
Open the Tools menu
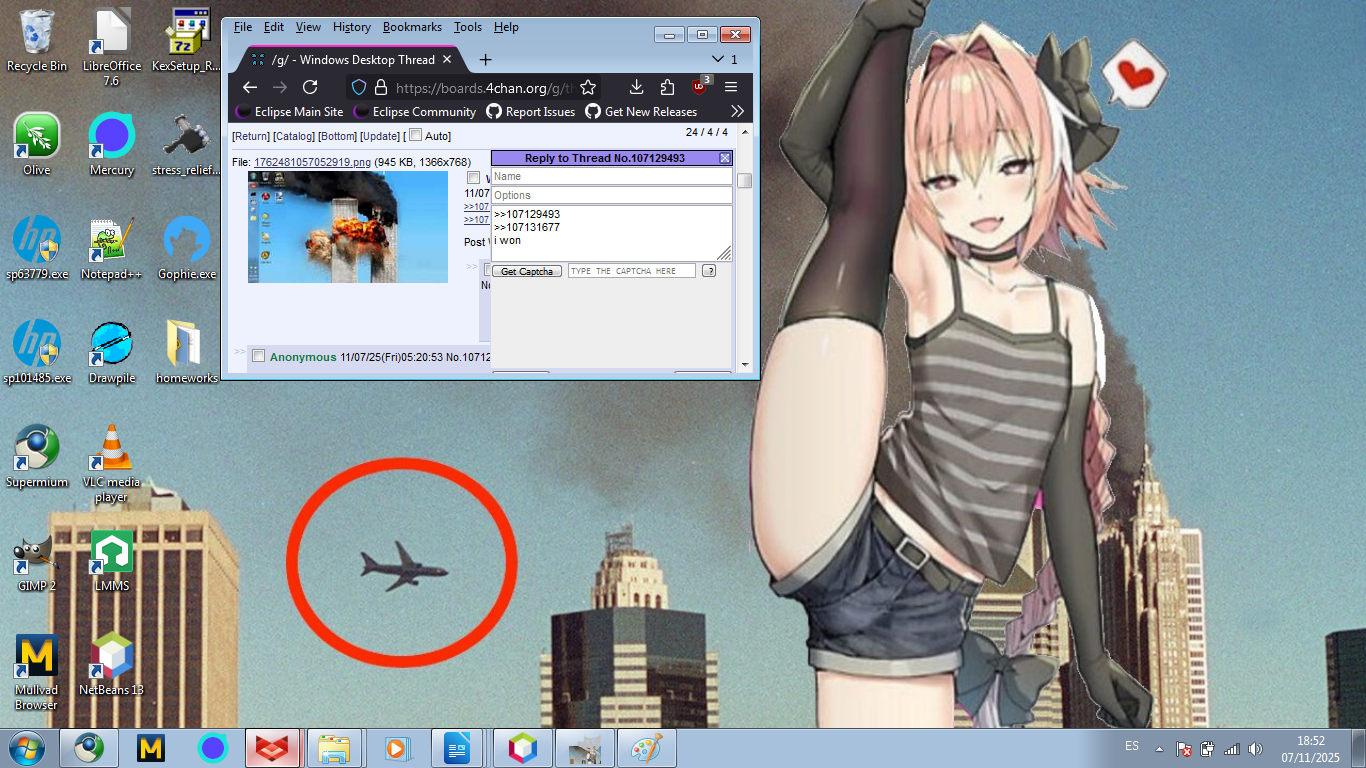click(x=468, y=27)
